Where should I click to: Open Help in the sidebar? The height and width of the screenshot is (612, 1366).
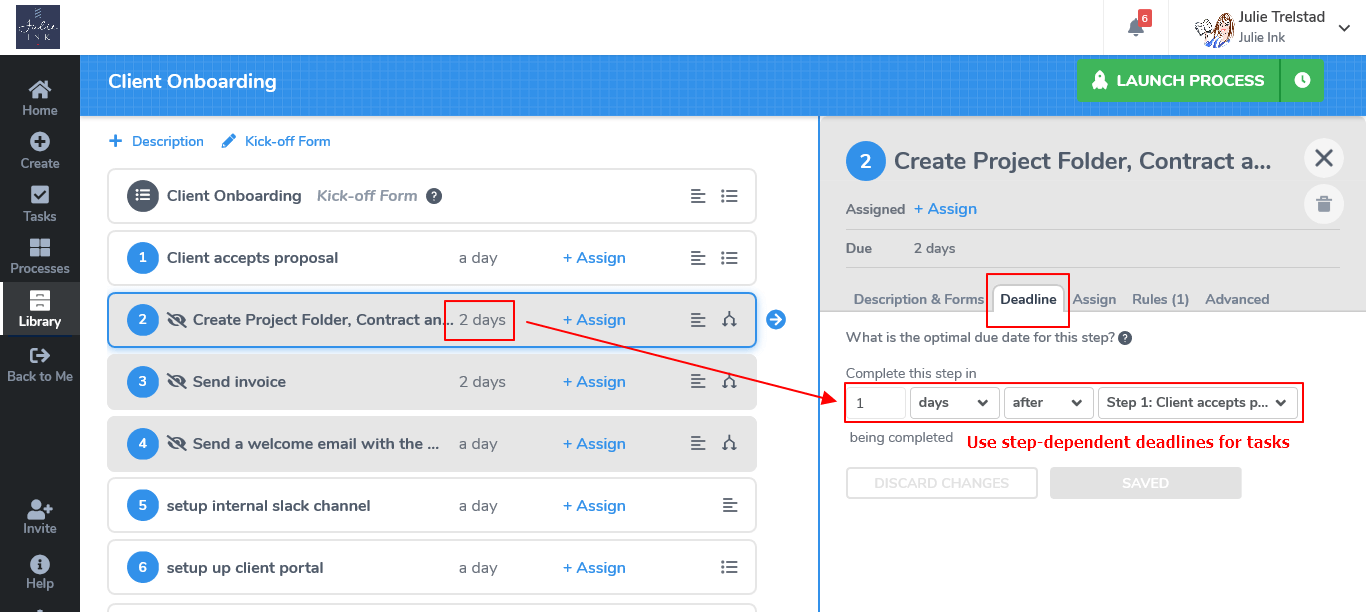tap(40, 572)
